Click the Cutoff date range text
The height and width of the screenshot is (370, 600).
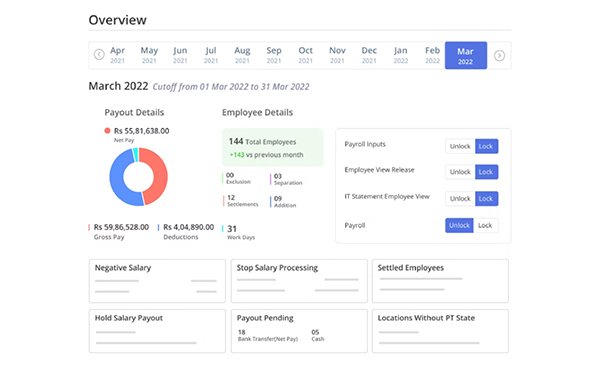[231, 87]
